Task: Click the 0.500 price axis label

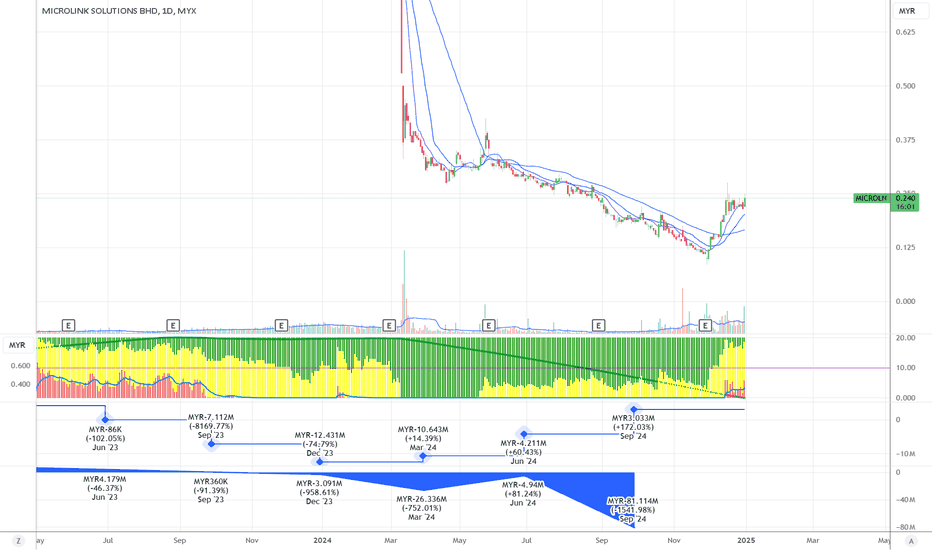Action: pyautogui.click(x=905, y=86)
